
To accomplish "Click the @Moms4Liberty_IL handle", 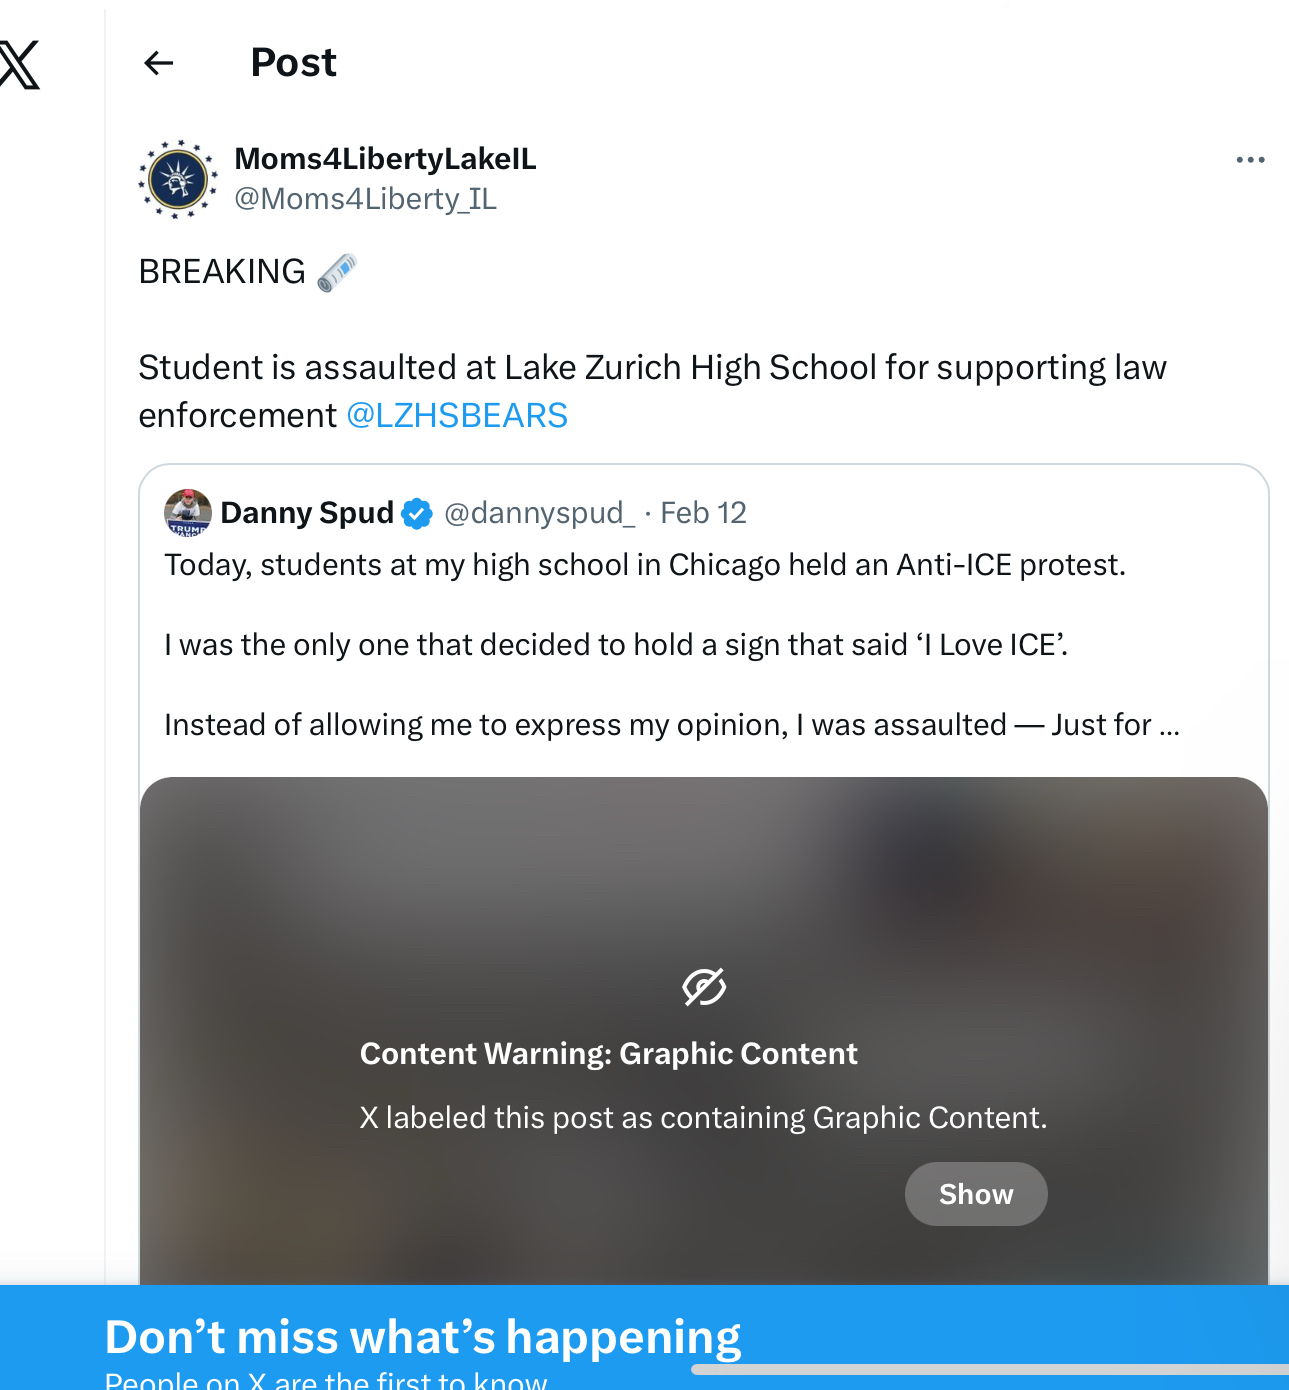I will pos(365,199).
